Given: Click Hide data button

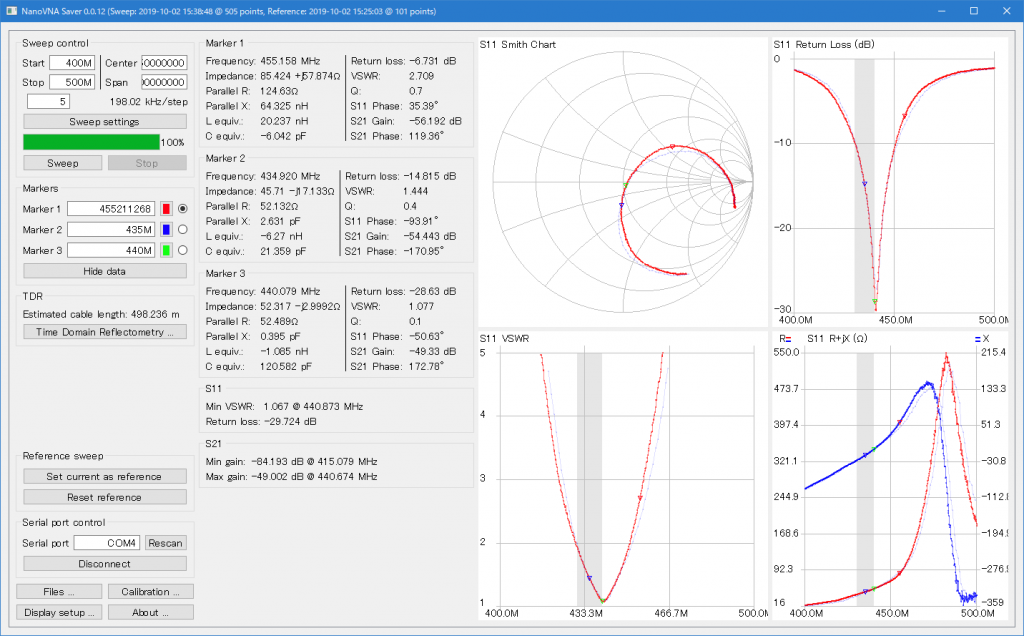Looking at the screenshot, I should click(x=104, y=270).
